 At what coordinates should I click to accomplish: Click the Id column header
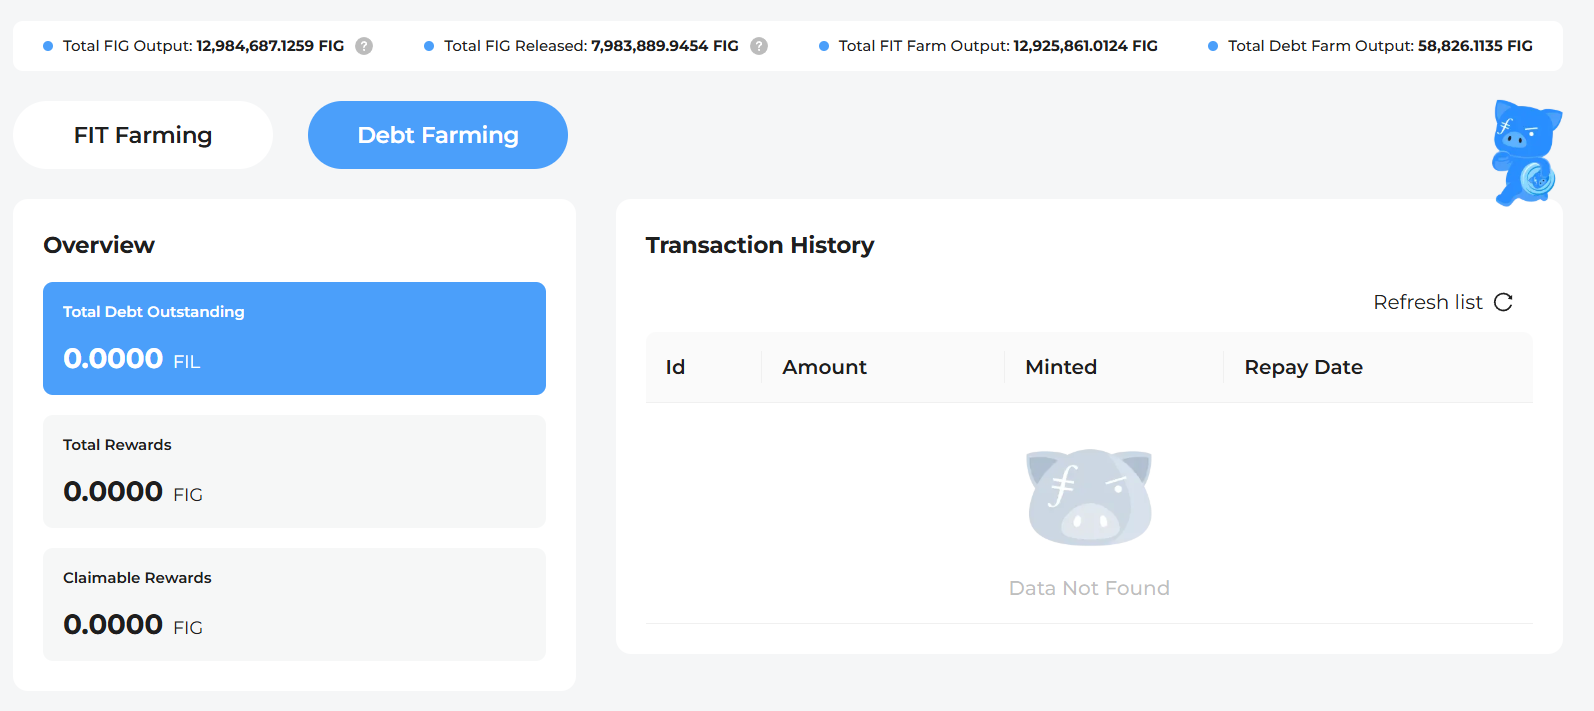tap(676, 367)
